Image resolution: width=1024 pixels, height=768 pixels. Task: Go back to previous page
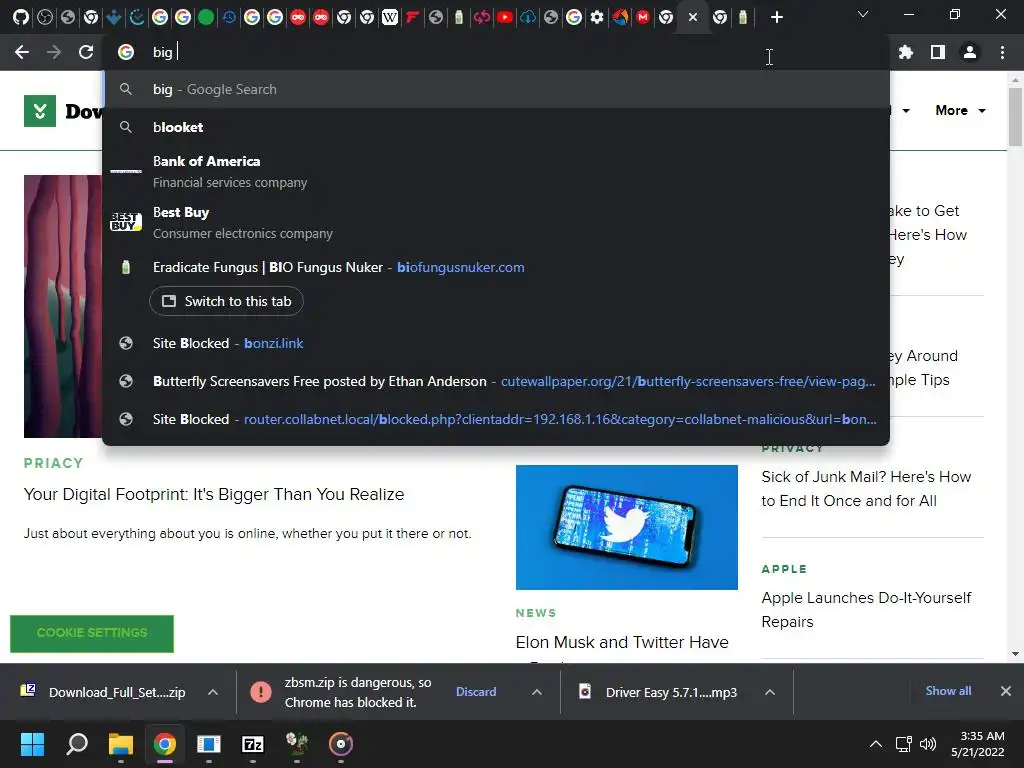point(22,52)
